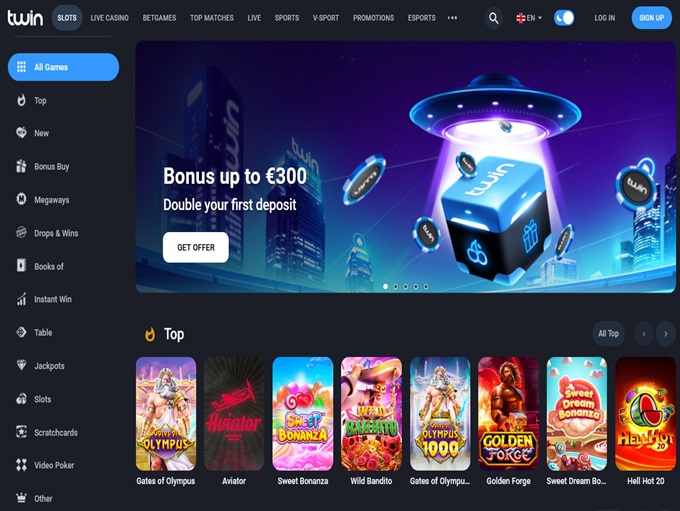Open the Video Poker icon

[21, 465]
